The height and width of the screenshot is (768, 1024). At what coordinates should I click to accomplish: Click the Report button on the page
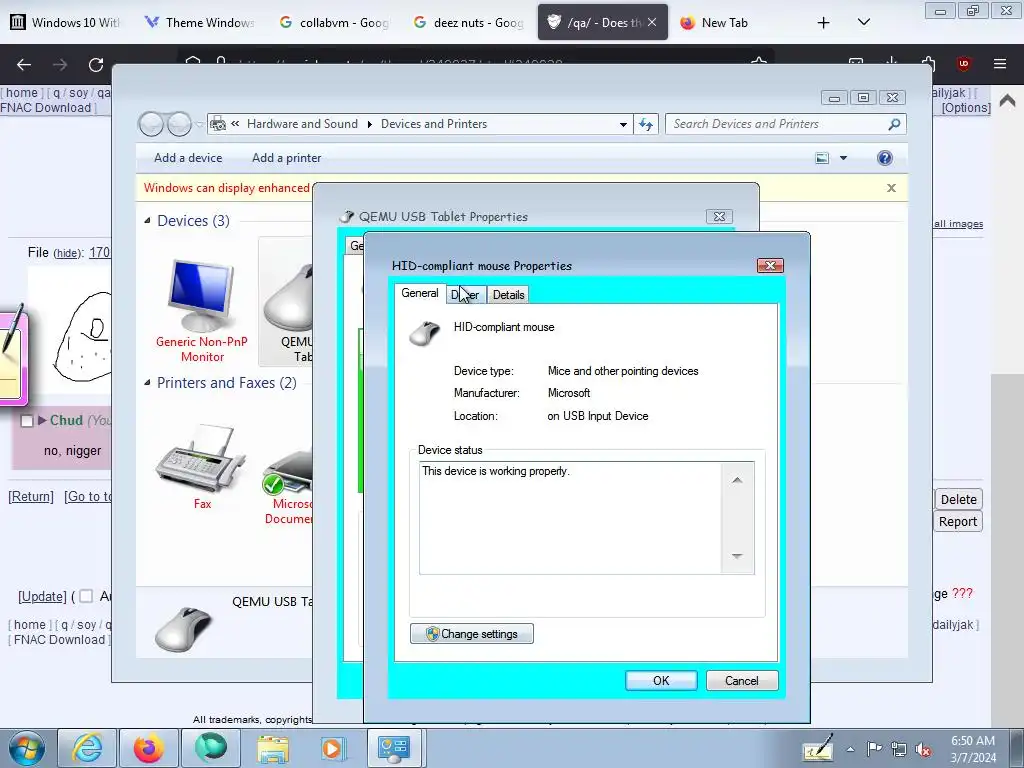(958, 522)
